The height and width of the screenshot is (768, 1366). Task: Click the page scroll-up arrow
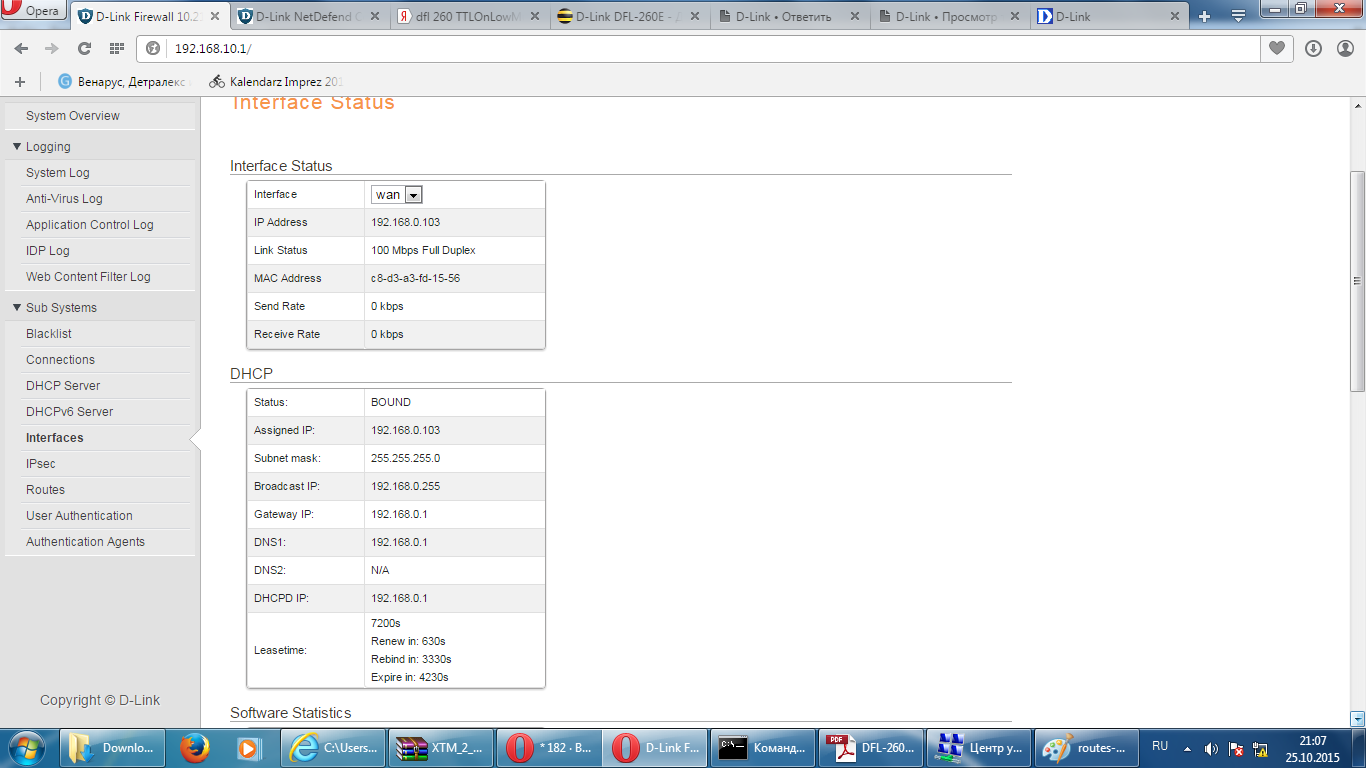point(1357,104)
